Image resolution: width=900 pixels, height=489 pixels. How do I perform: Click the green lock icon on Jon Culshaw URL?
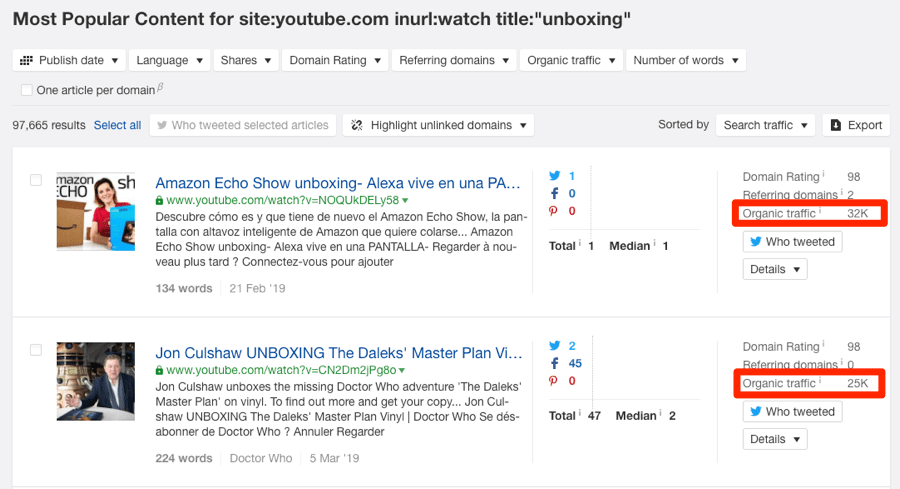coord(160,370)
